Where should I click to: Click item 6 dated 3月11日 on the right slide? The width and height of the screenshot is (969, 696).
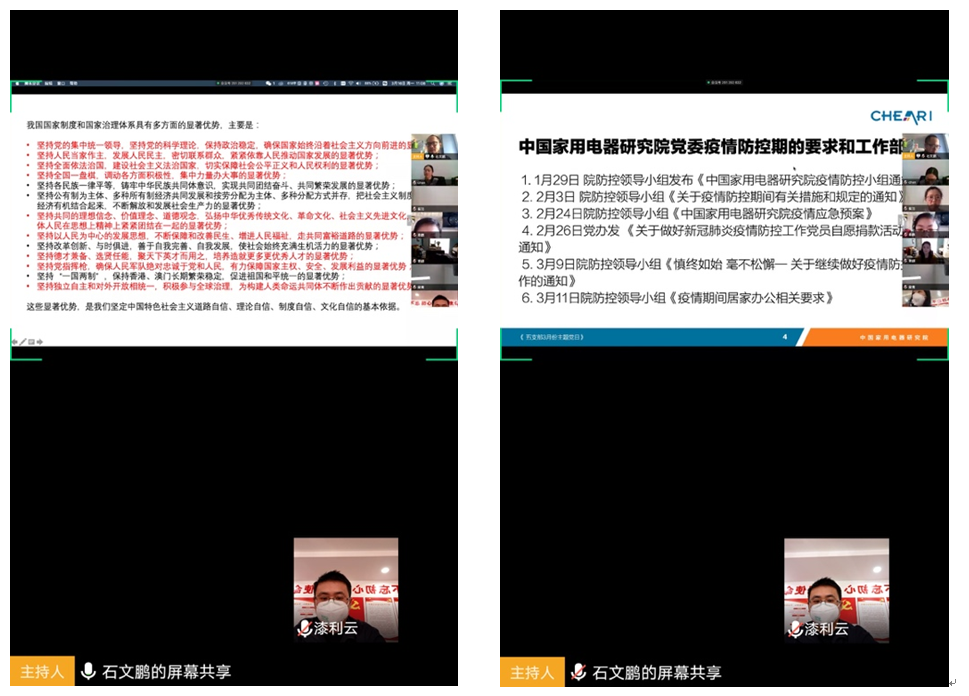pos(677,298)
